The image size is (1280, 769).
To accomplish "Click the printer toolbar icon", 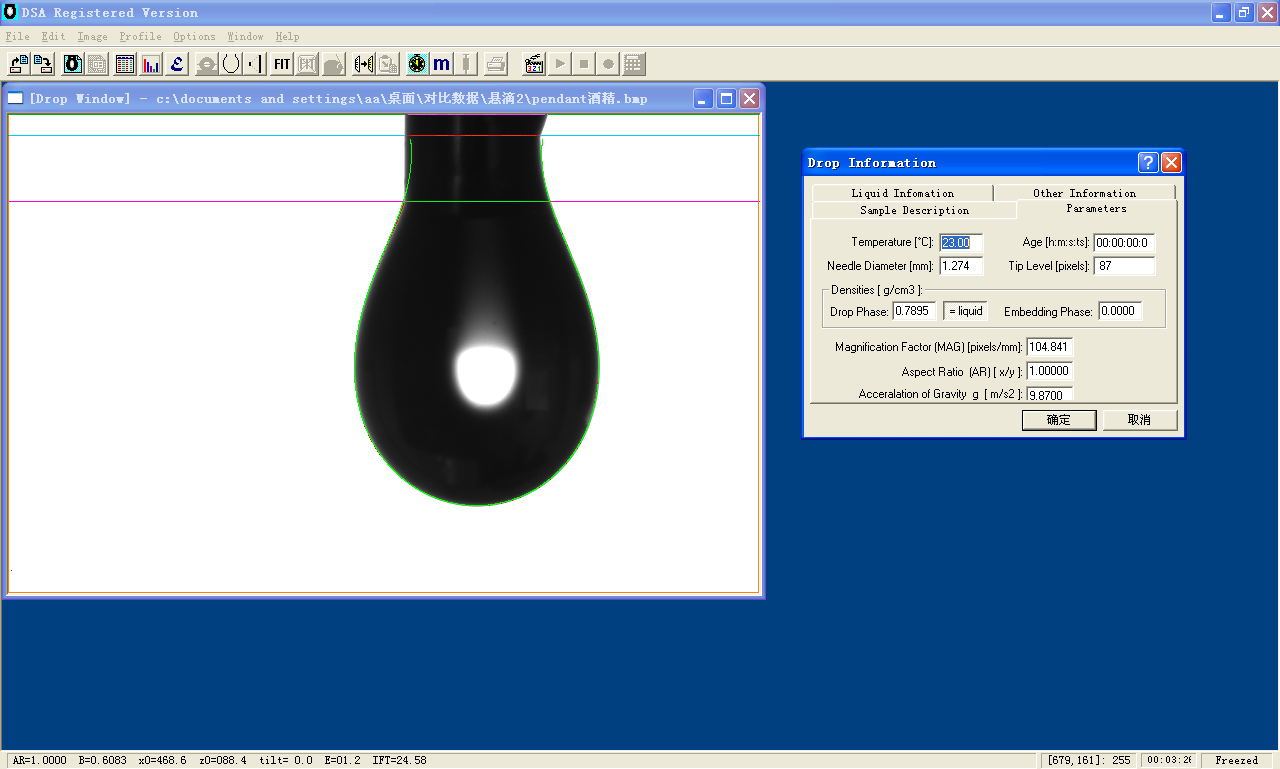I will pos(495,64).
